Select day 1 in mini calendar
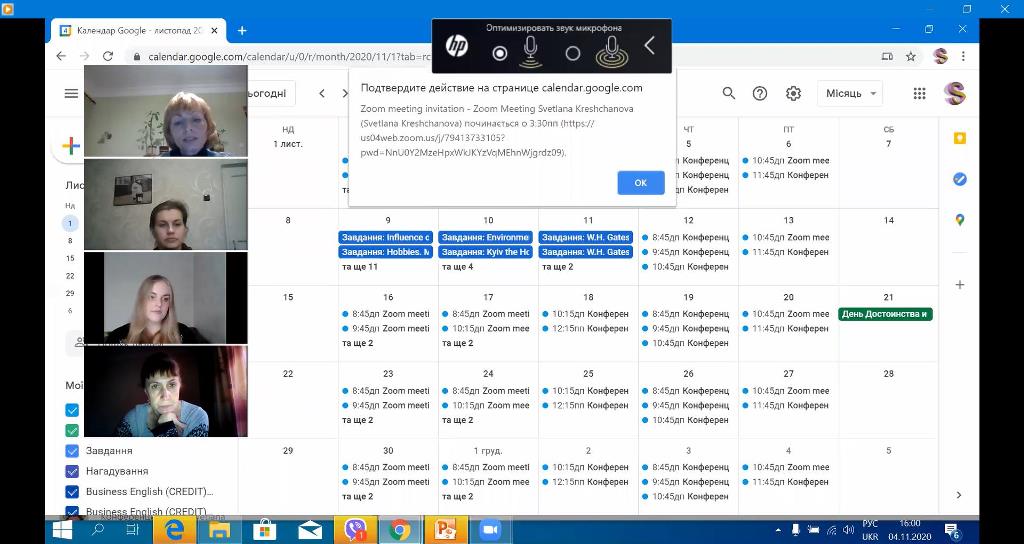Image resolution: width=1024 pixels, height=544 pixels. [x=70, y=223]
